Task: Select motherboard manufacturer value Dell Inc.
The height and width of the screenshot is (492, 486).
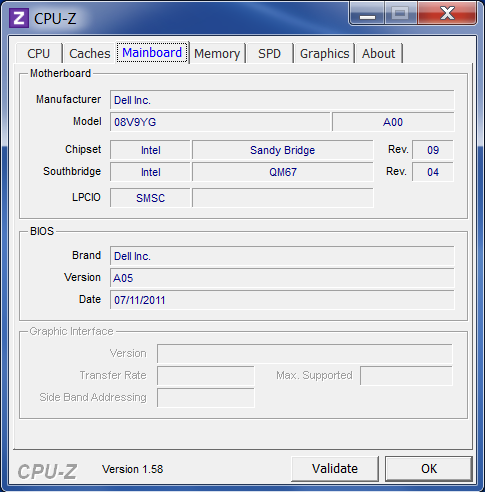Action: point(282,100)
